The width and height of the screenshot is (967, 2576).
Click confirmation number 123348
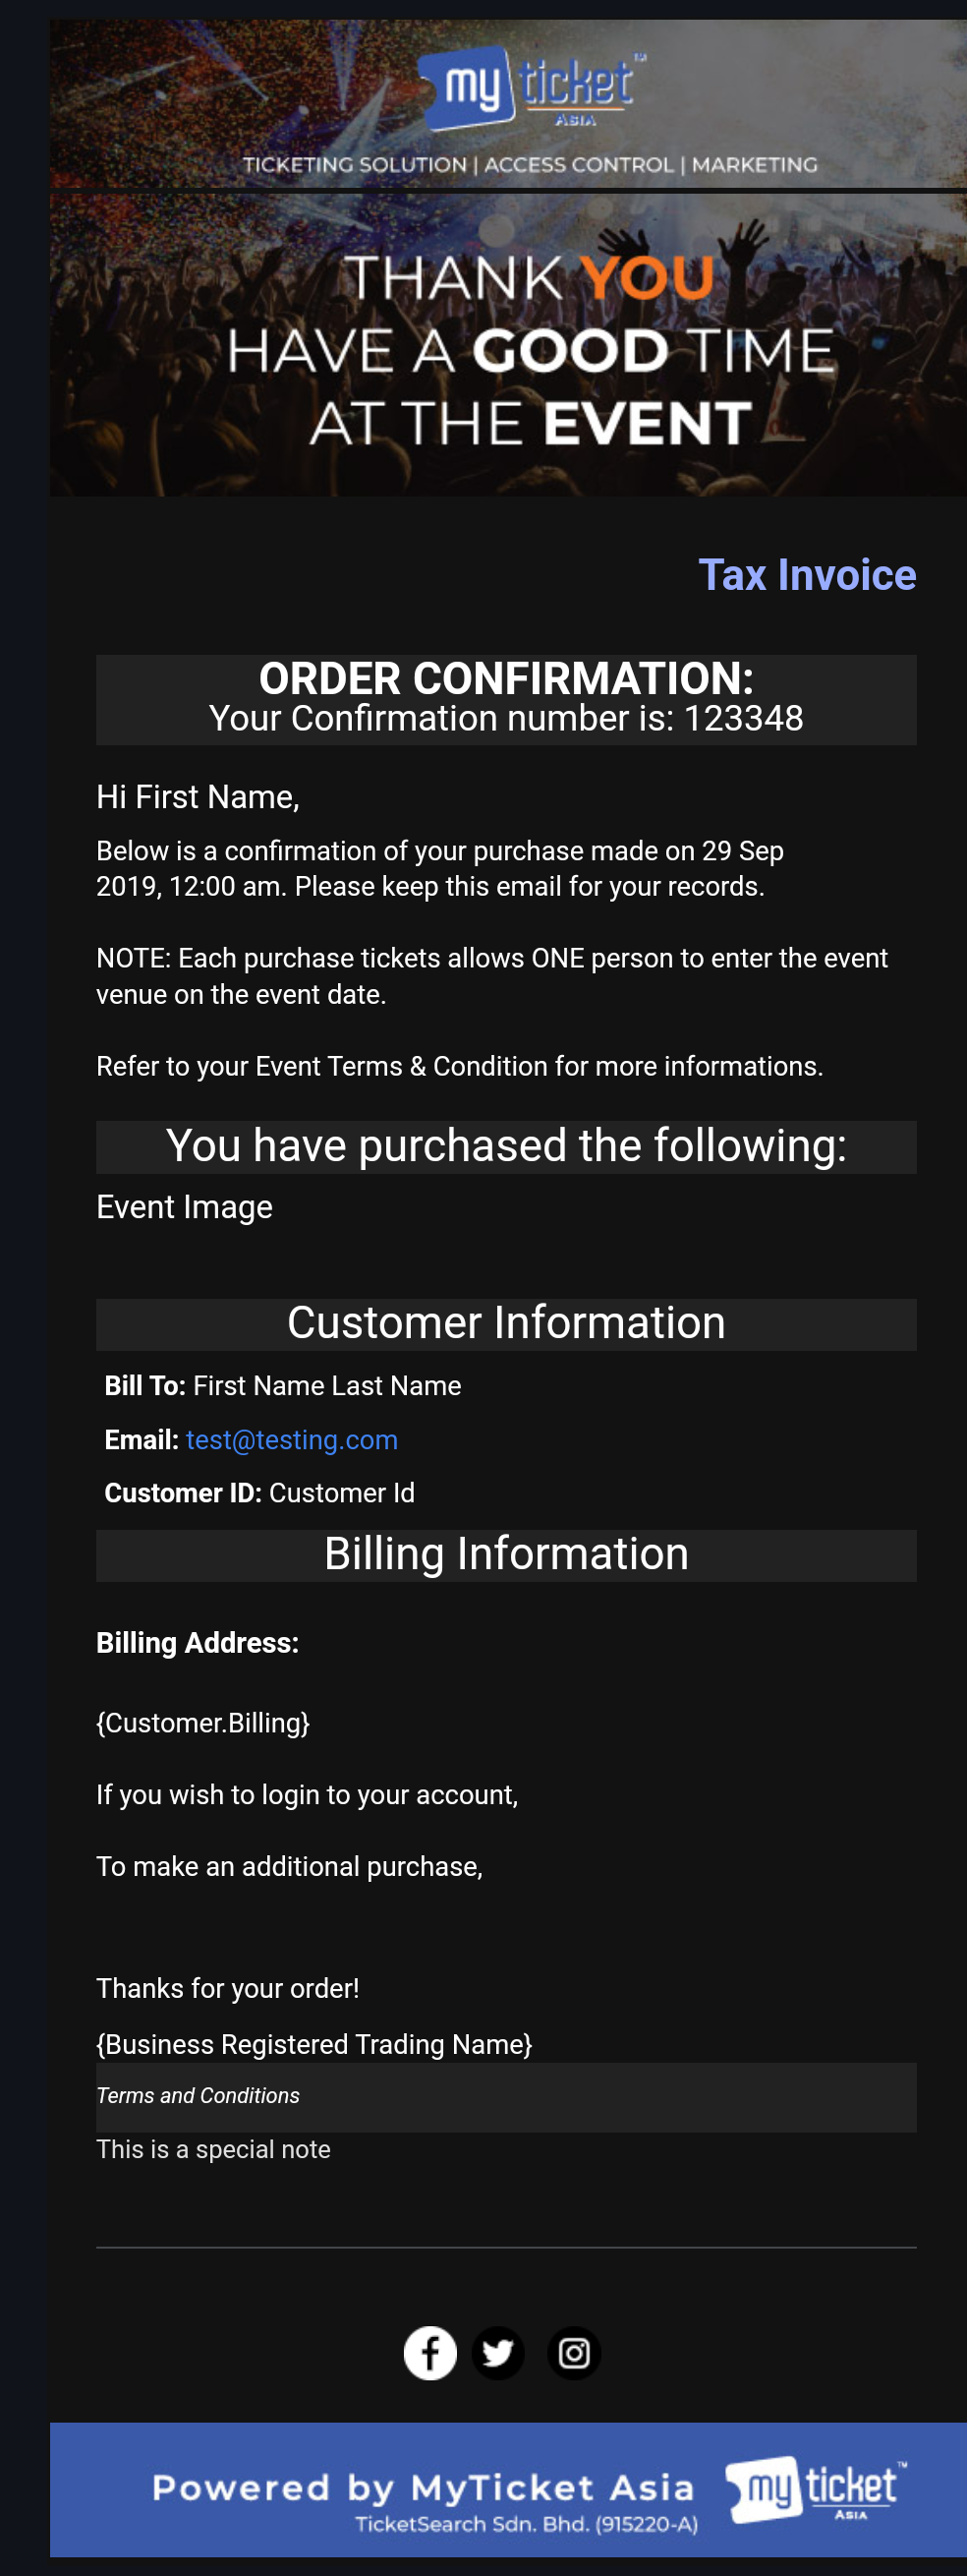(x=743, y=718)
